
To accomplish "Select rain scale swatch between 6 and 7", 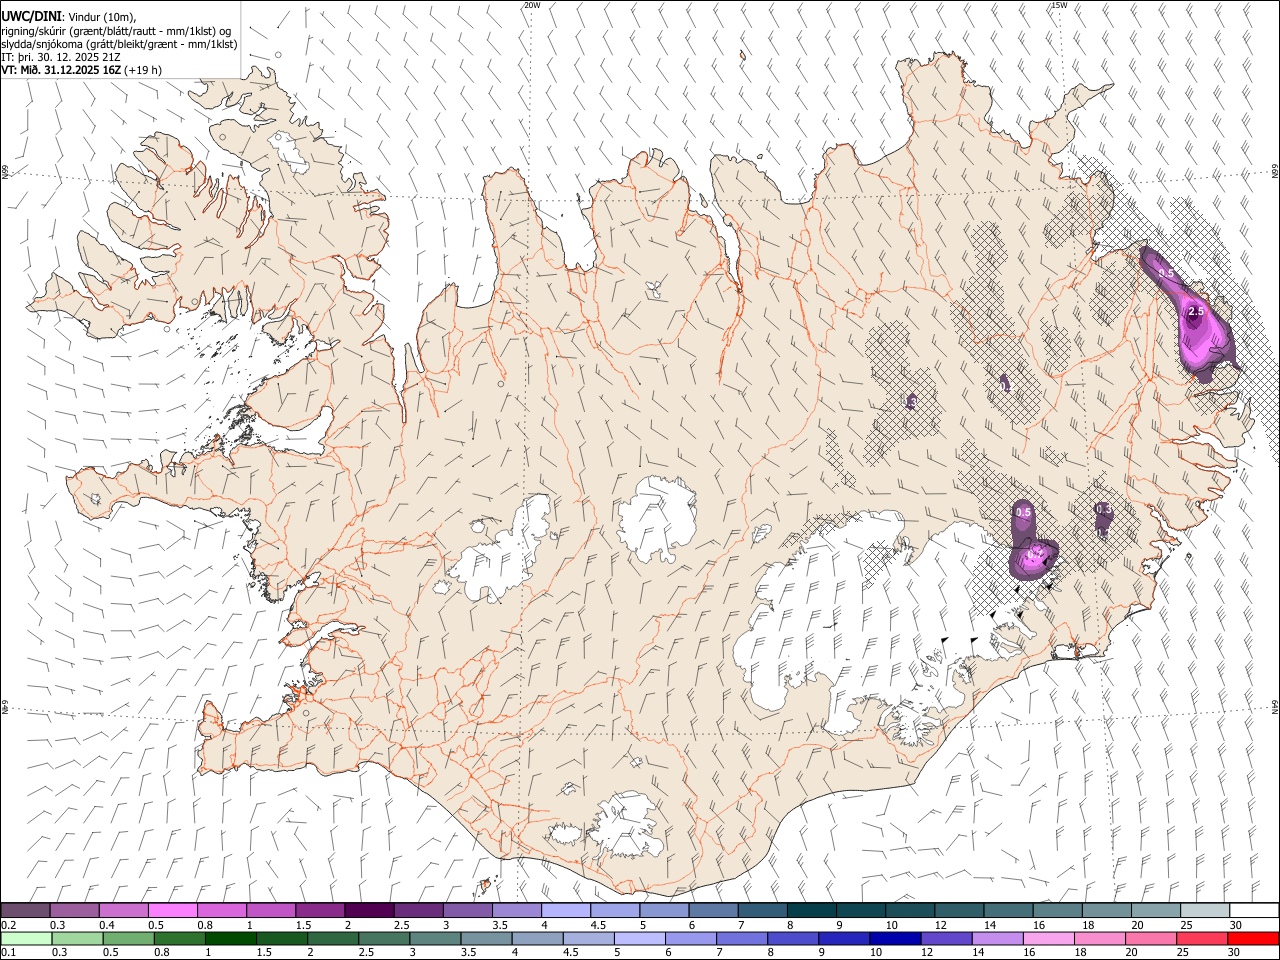I will coord(691,938).
